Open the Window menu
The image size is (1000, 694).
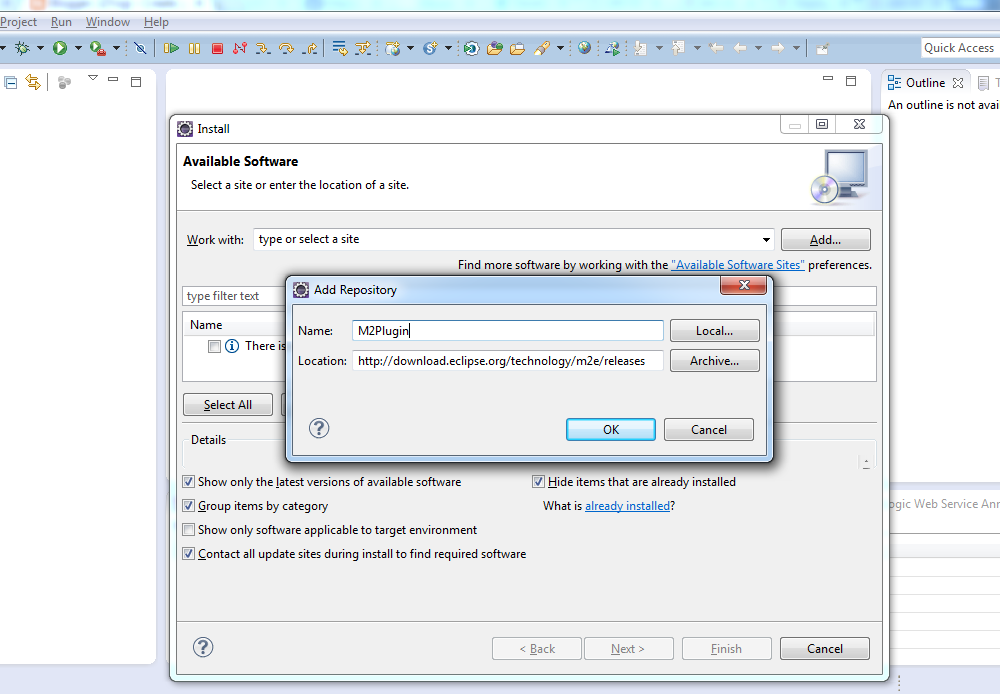(107, 21)
